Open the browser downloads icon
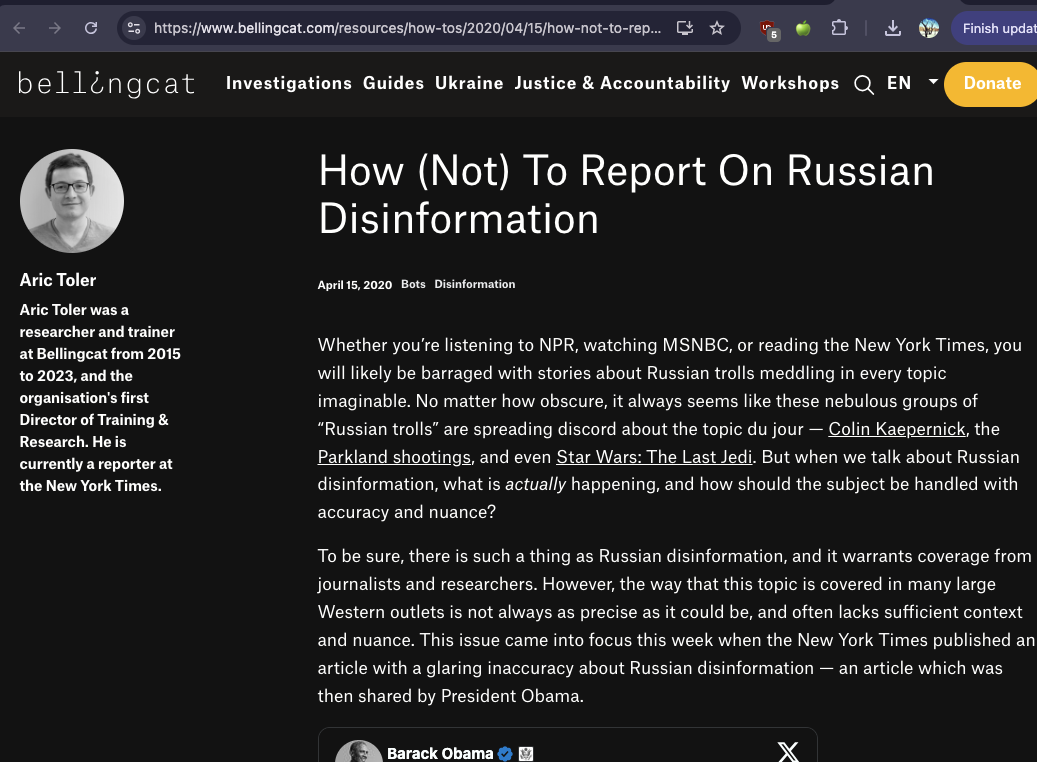 tap(894, 28)
